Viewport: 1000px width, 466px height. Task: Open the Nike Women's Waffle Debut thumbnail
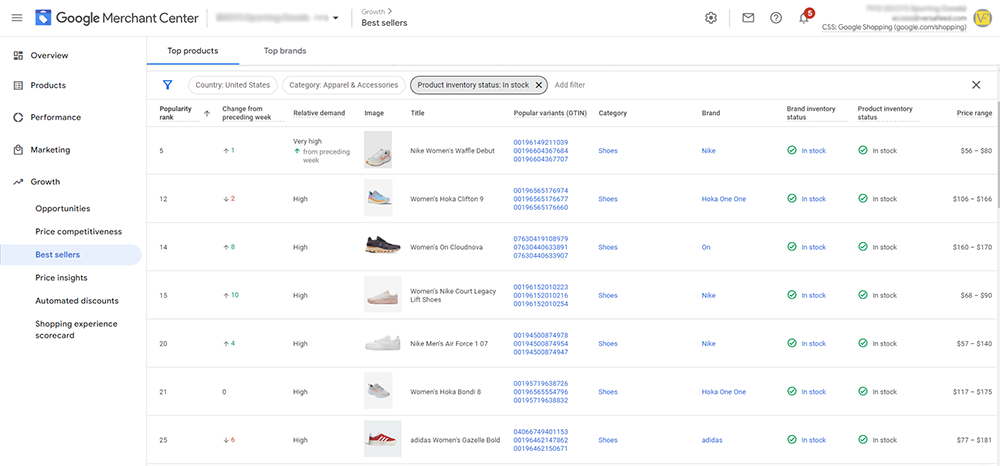pos(378,150)
